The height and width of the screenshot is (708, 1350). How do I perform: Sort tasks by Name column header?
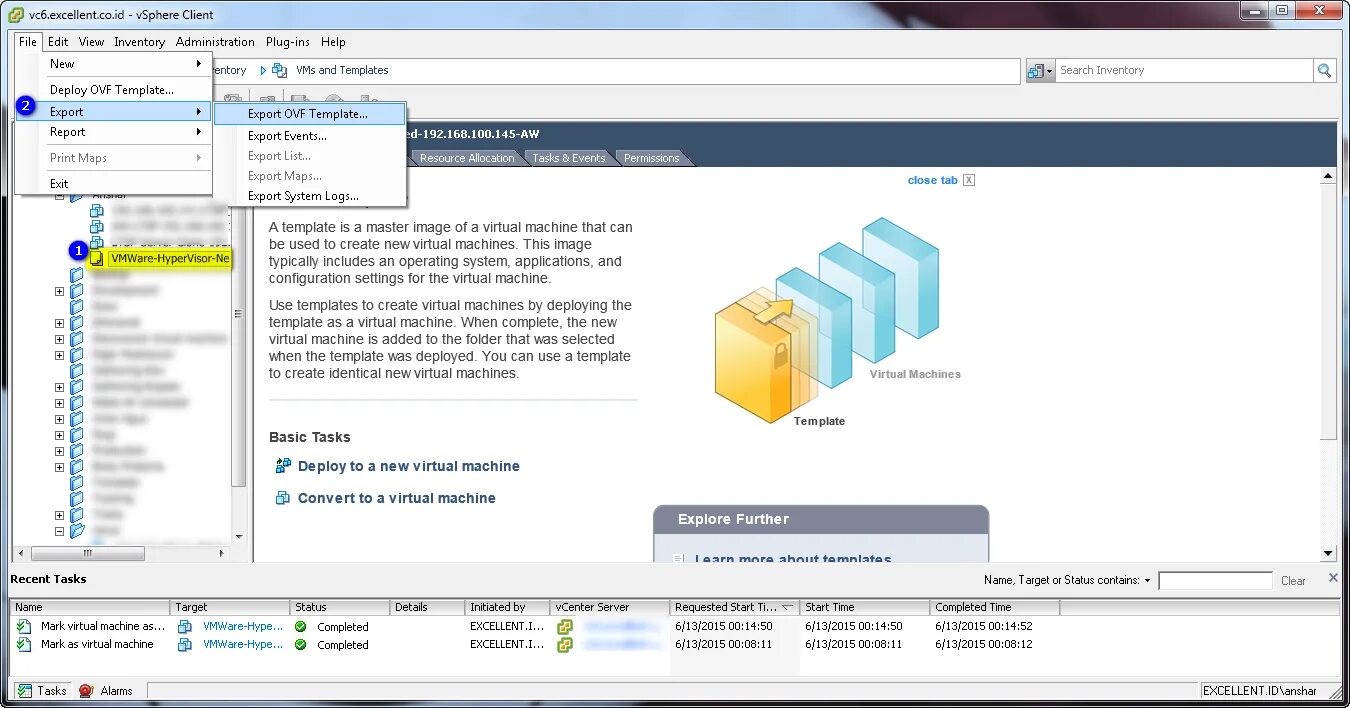(90, 607)
